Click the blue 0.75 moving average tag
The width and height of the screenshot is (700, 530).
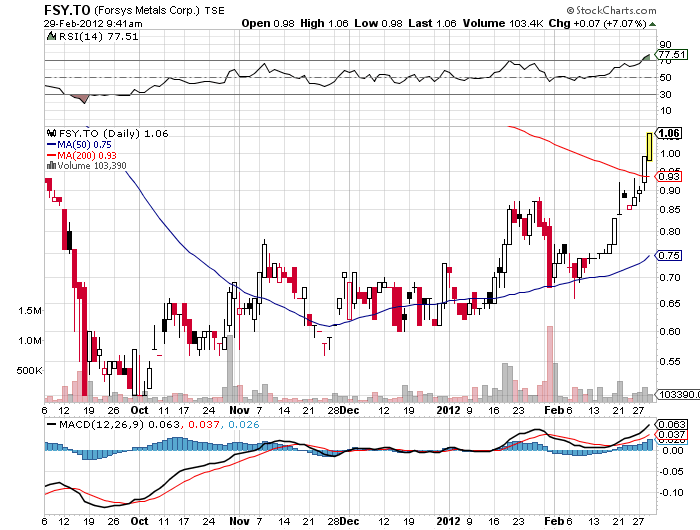(x=668, y=255)
